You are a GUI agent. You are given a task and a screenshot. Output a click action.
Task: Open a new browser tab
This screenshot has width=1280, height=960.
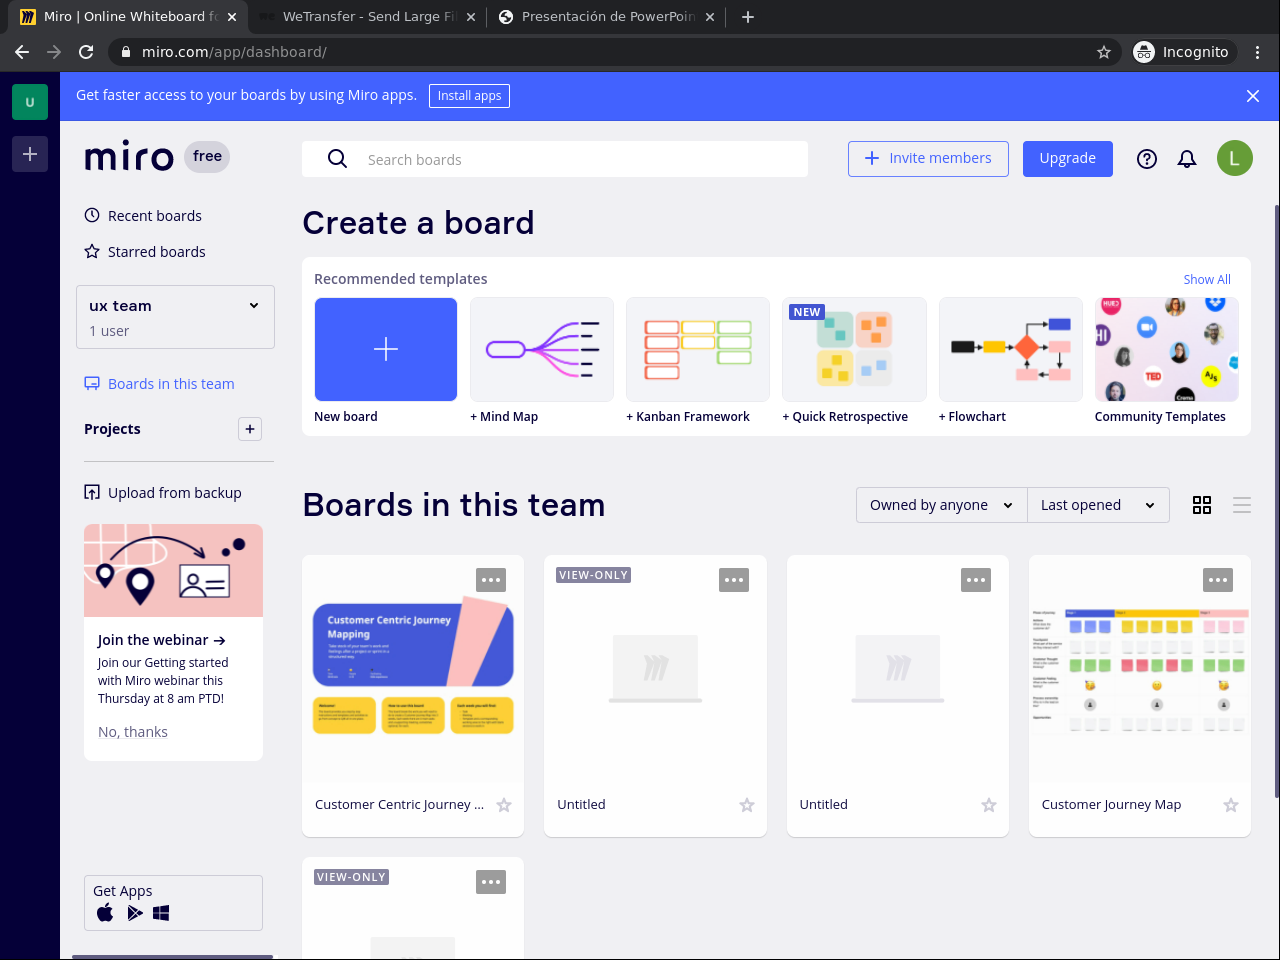[x=748, y=17]
